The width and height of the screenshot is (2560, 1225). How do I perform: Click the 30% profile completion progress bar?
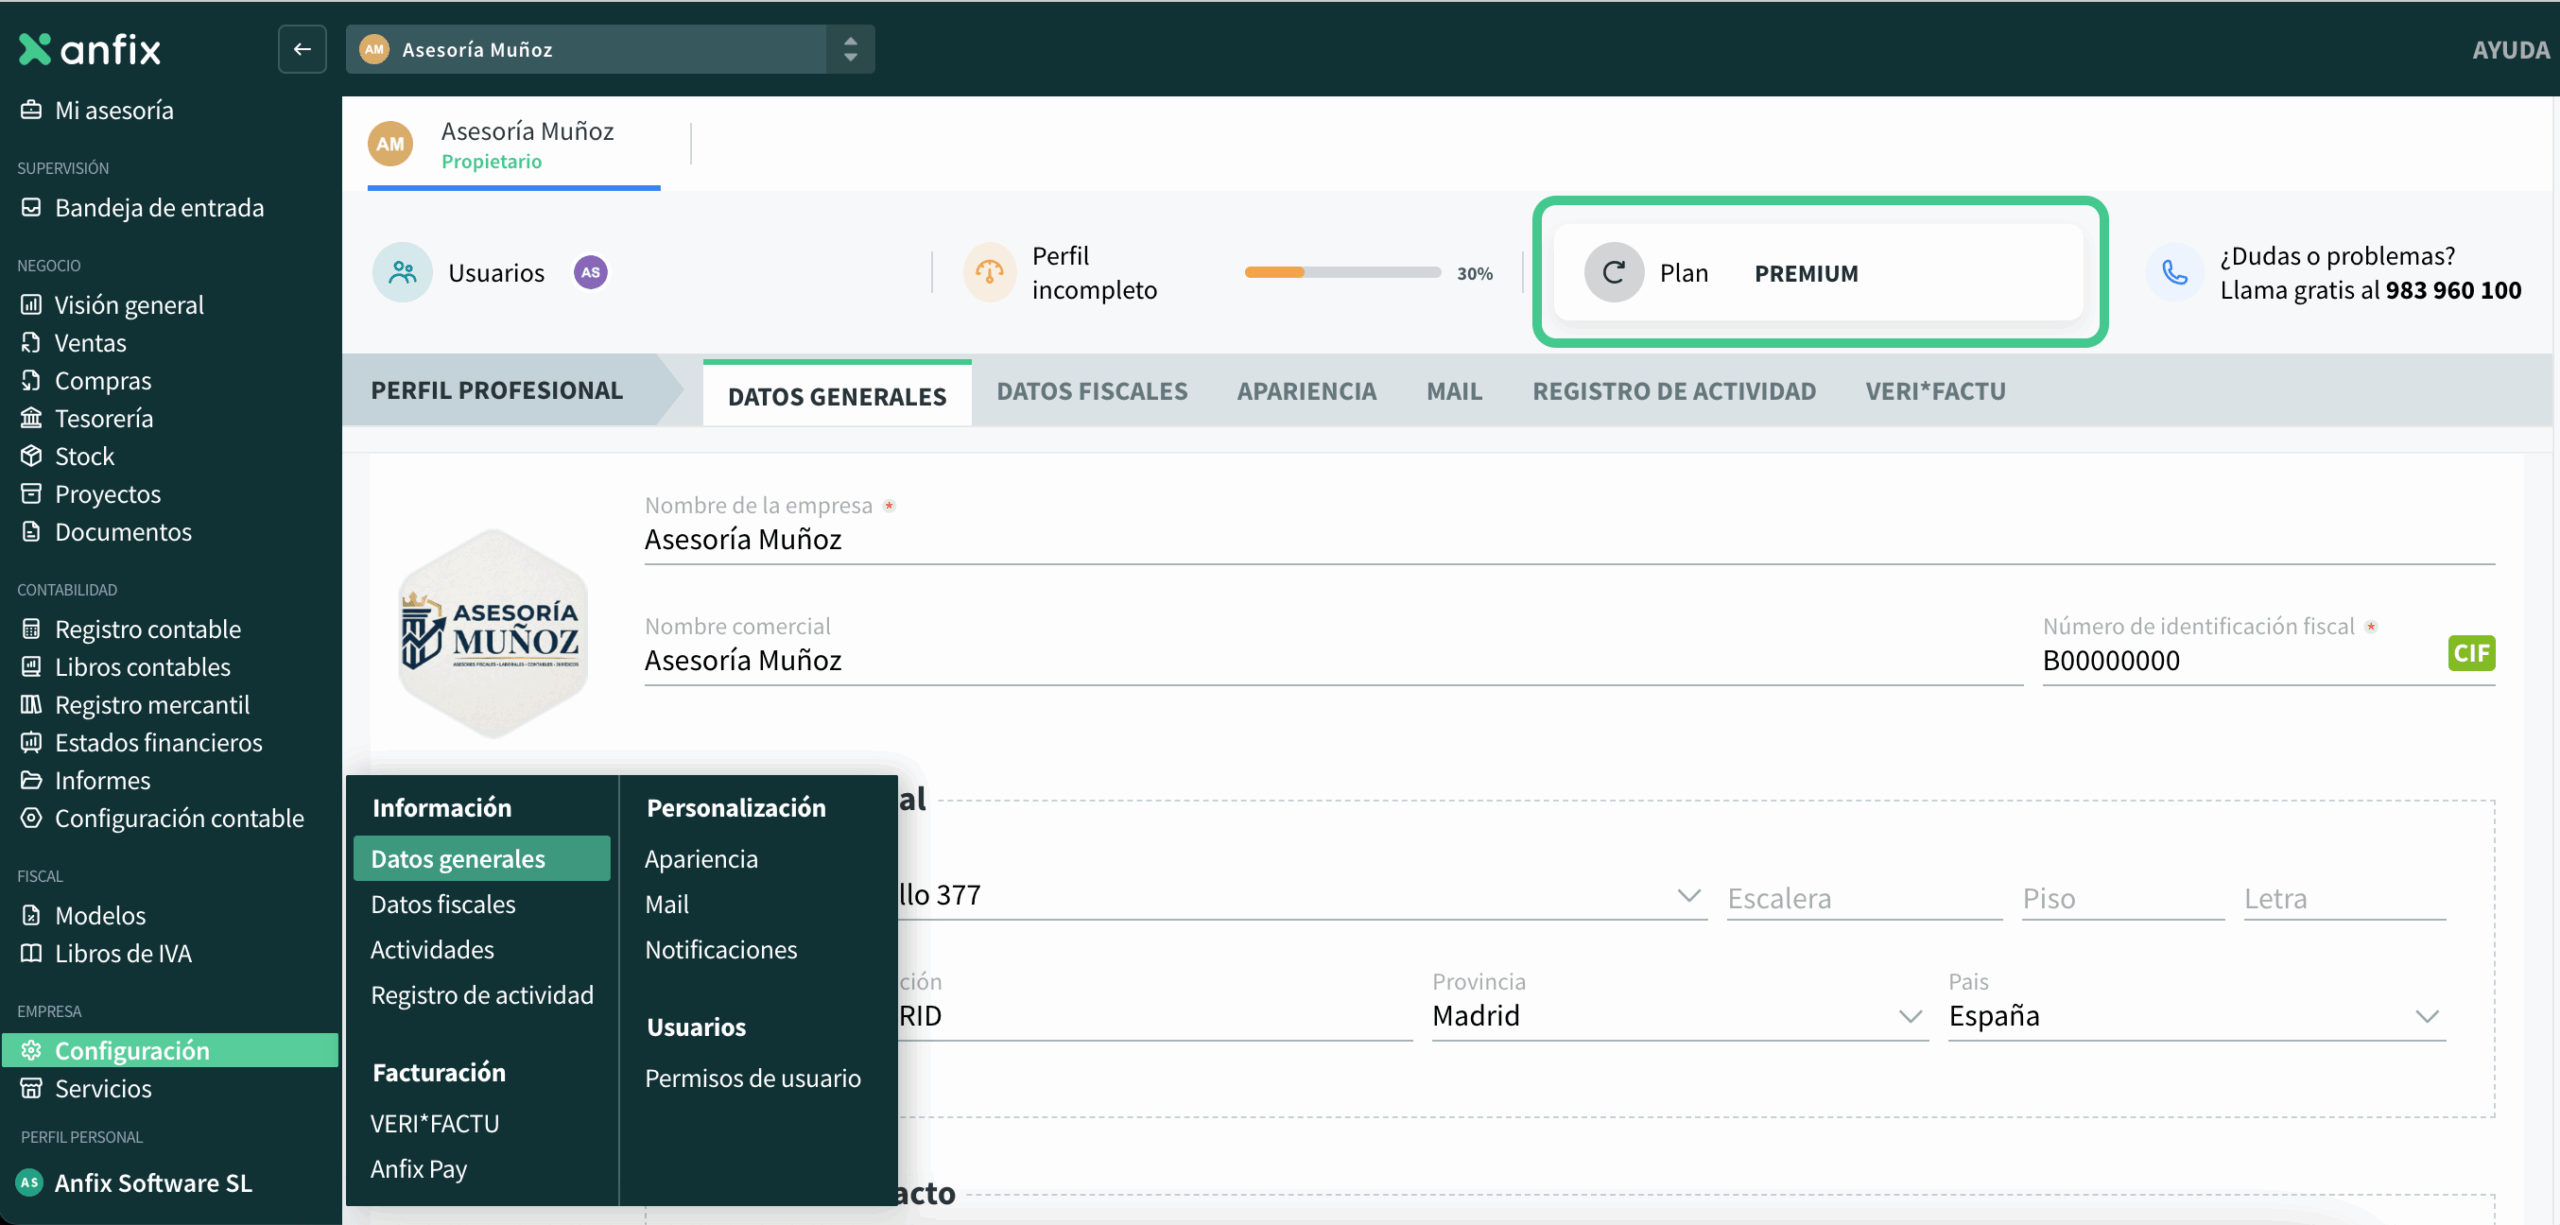pyautogui.click(x=1341, y=272)
